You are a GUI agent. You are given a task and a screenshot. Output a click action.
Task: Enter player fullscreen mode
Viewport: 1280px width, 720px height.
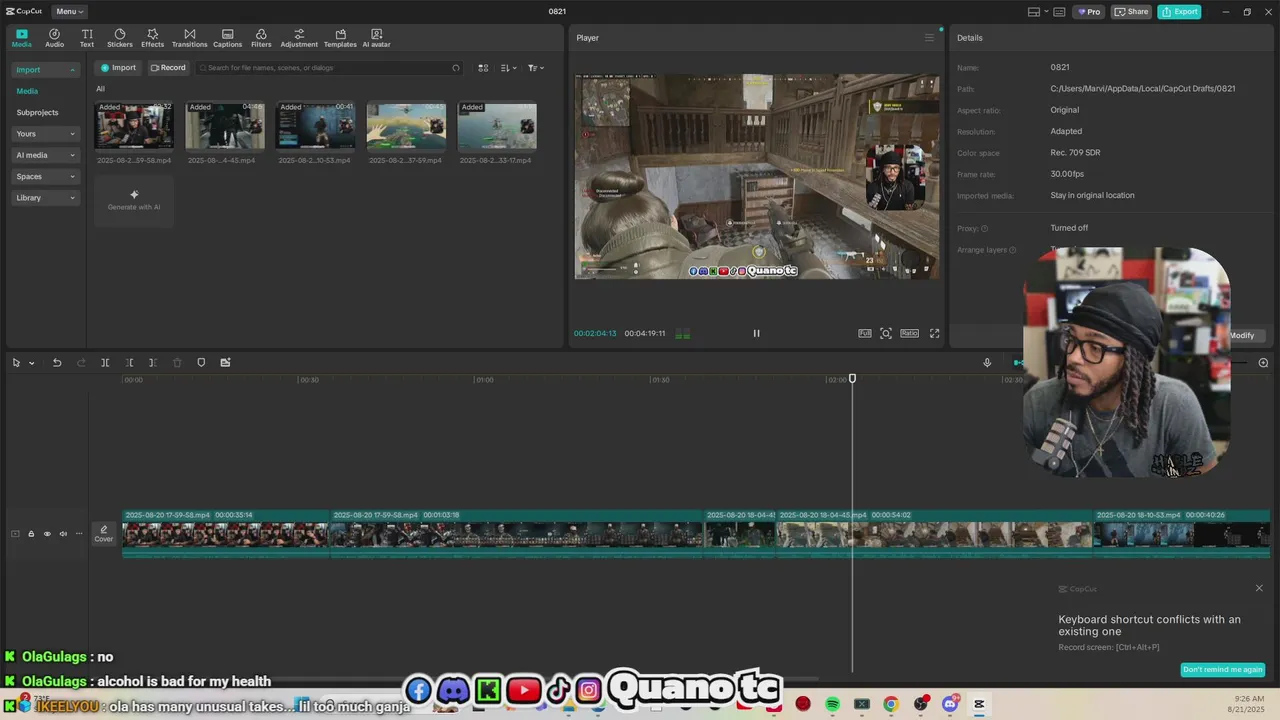tap(935, 333)
